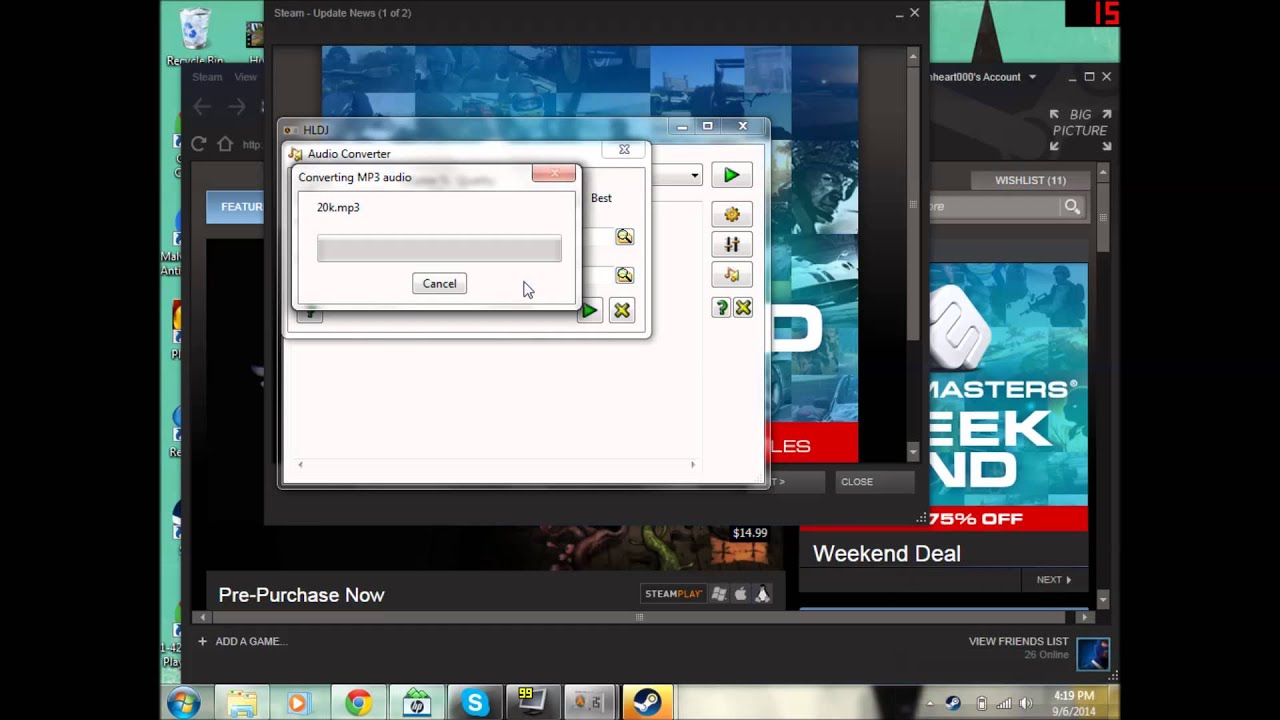Click the Steam store search field
Viewport: 1280px width, 720px height.
995,206
